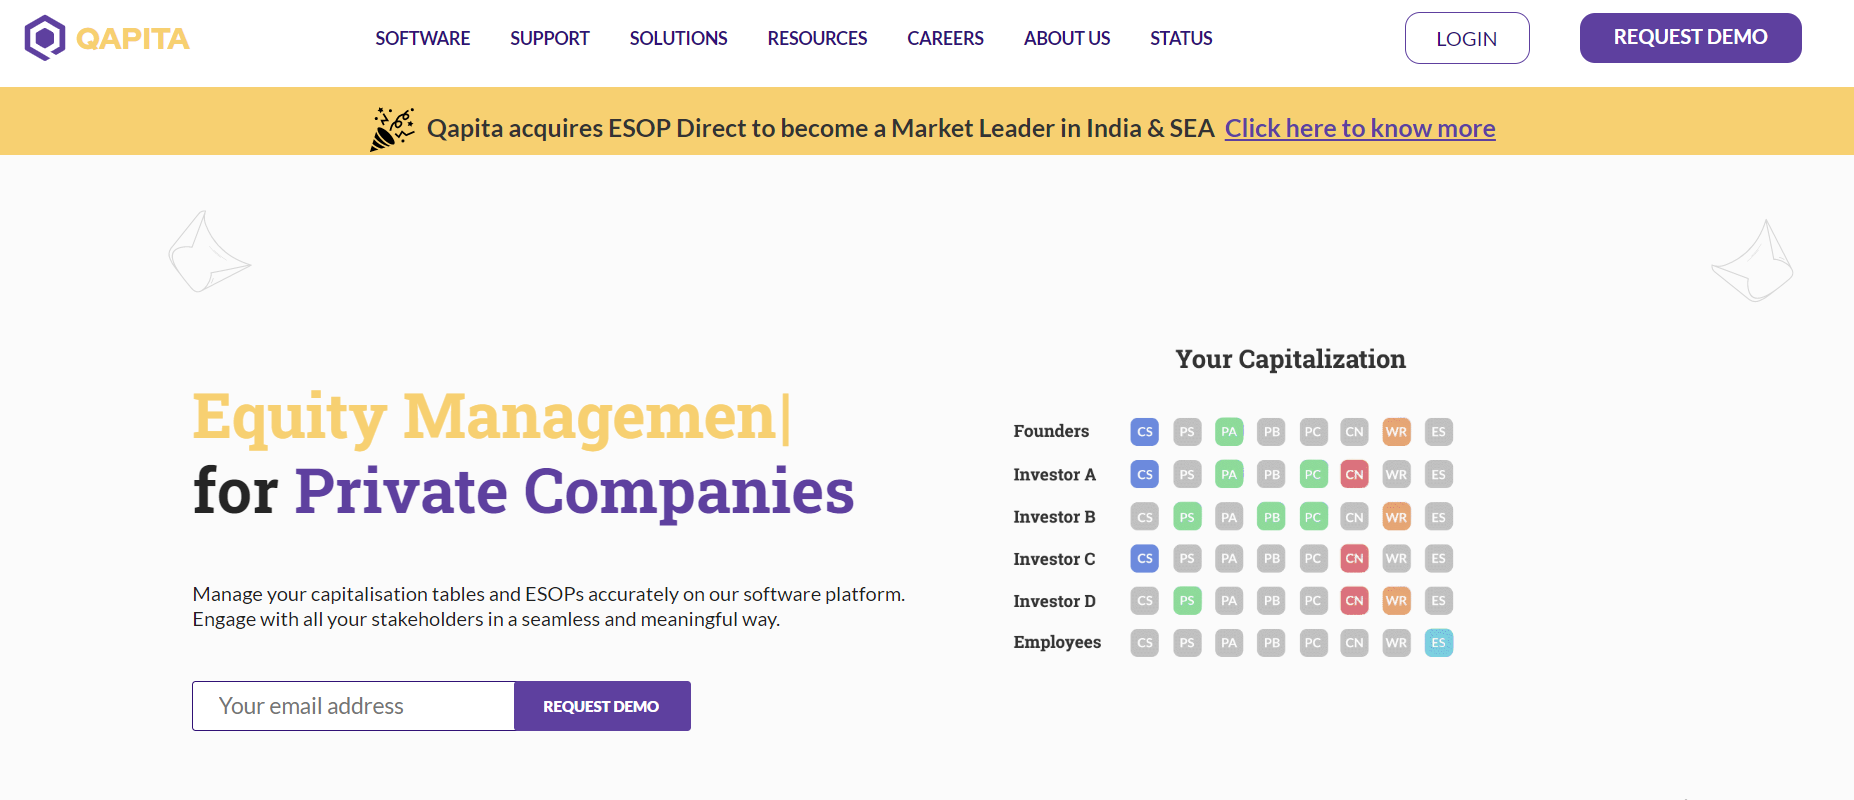The height and width of the screenshot is (800, 1854).
Task: Submit Request Demo beside the email field
Action: tap(601, 706)
